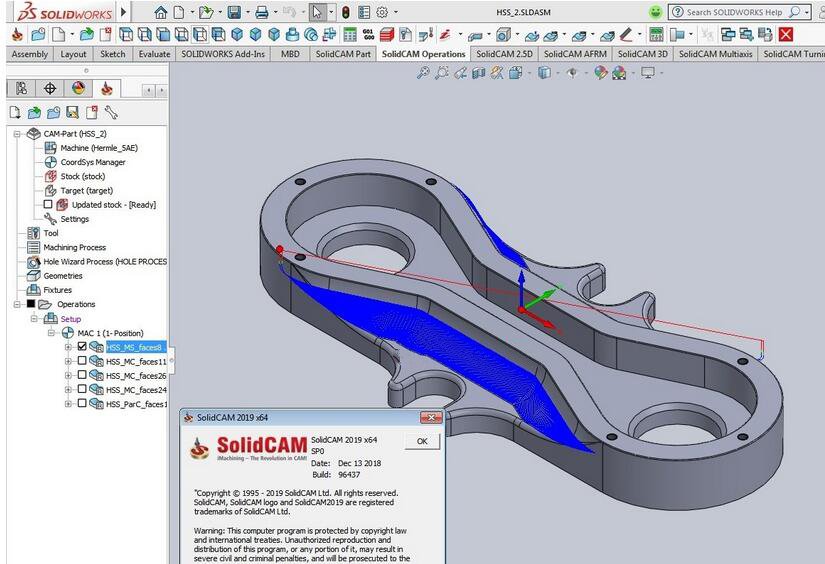Collapse the Operations tree node
Screen dimensions: 825x564
tap(17, 304)
